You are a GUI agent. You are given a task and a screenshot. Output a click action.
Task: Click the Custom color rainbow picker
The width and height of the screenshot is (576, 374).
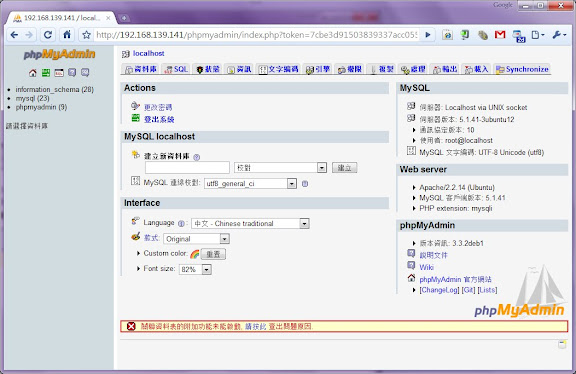click(195, 254)
